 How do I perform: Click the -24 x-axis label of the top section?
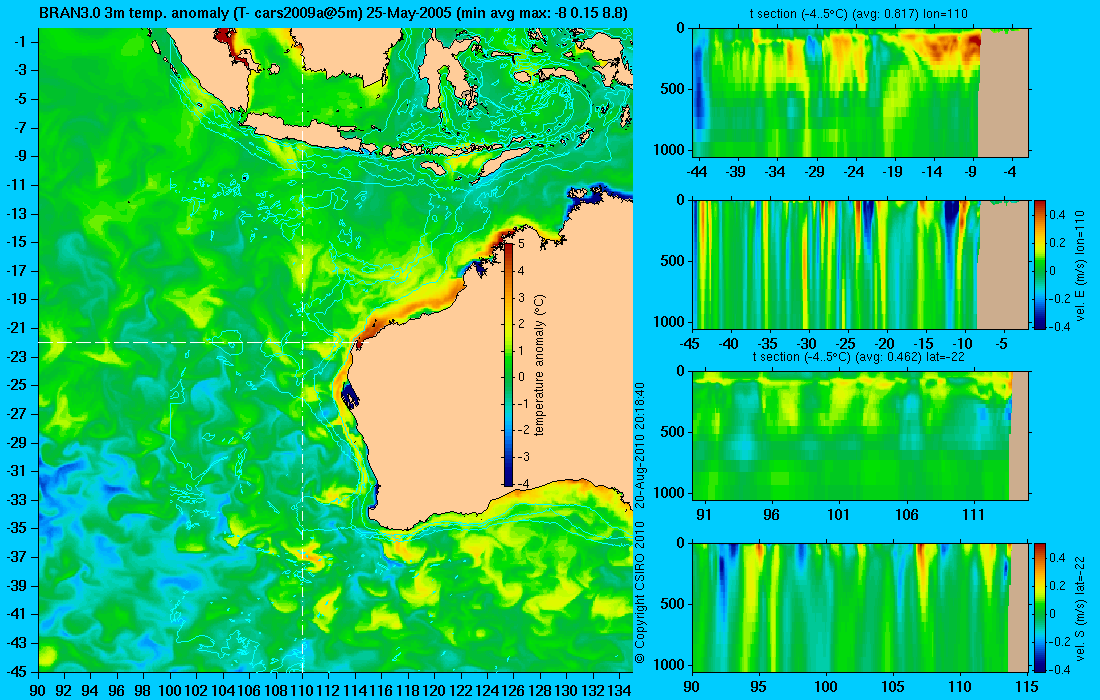click(x=854, y=172)
